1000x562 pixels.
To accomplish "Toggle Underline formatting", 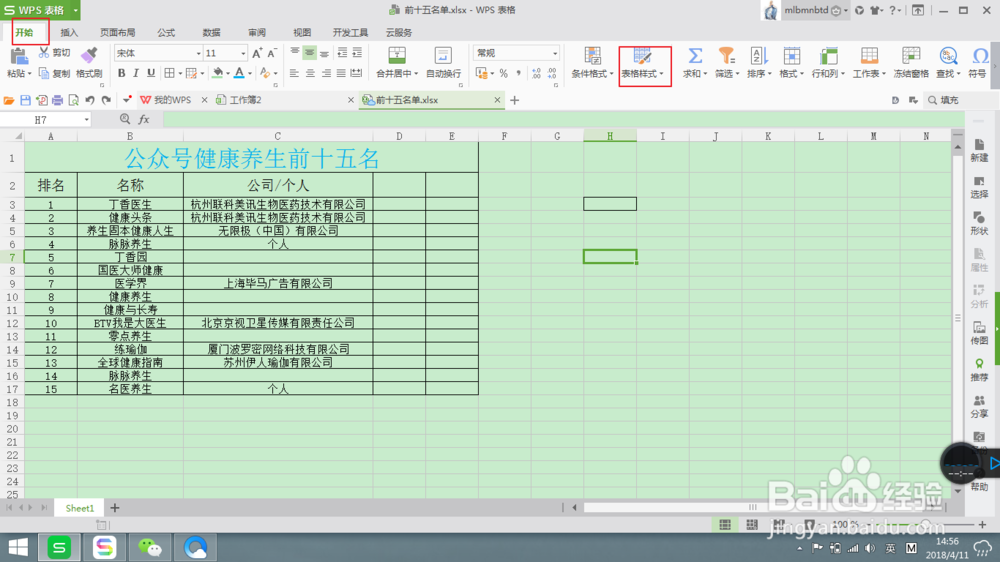I will coord(151,73).
